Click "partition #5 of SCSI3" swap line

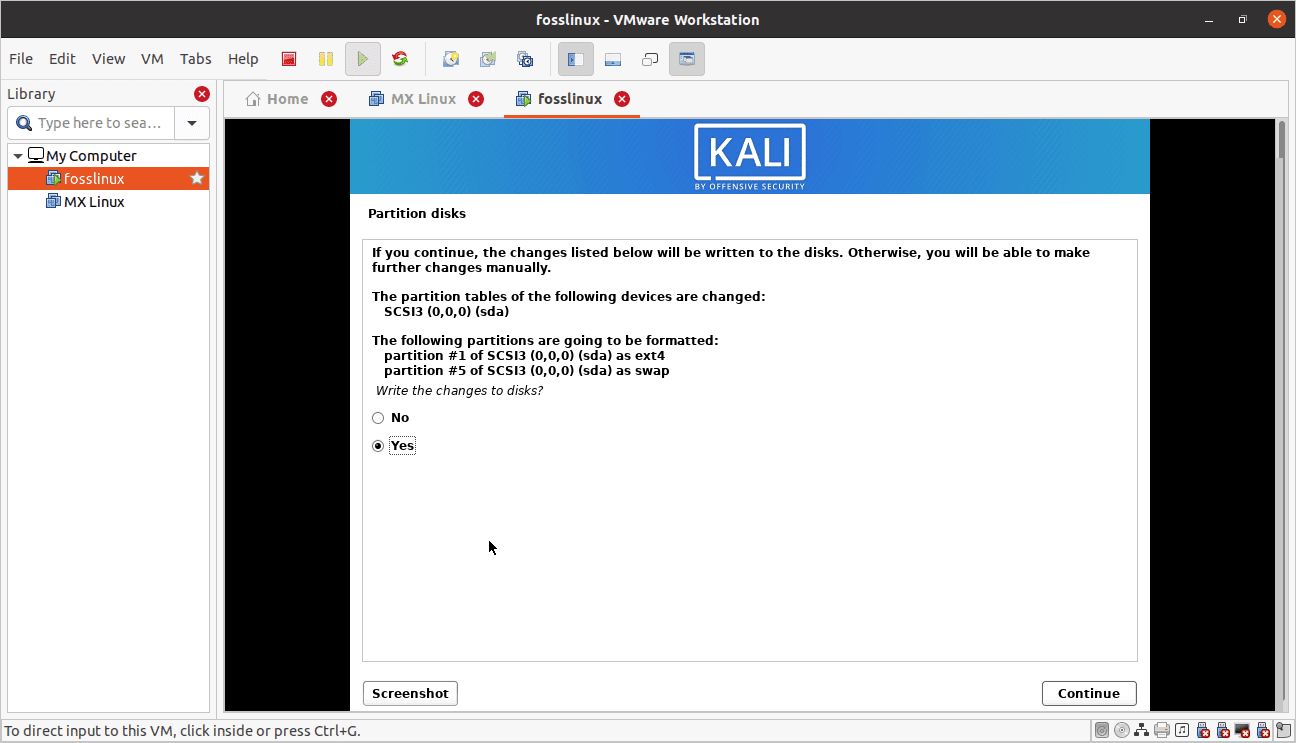(527, 371)
